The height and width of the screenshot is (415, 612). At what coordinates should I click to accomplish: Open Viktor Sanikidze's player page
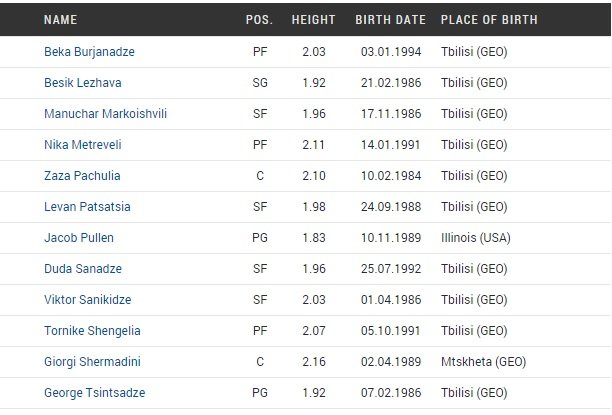(x=88, y=300)
